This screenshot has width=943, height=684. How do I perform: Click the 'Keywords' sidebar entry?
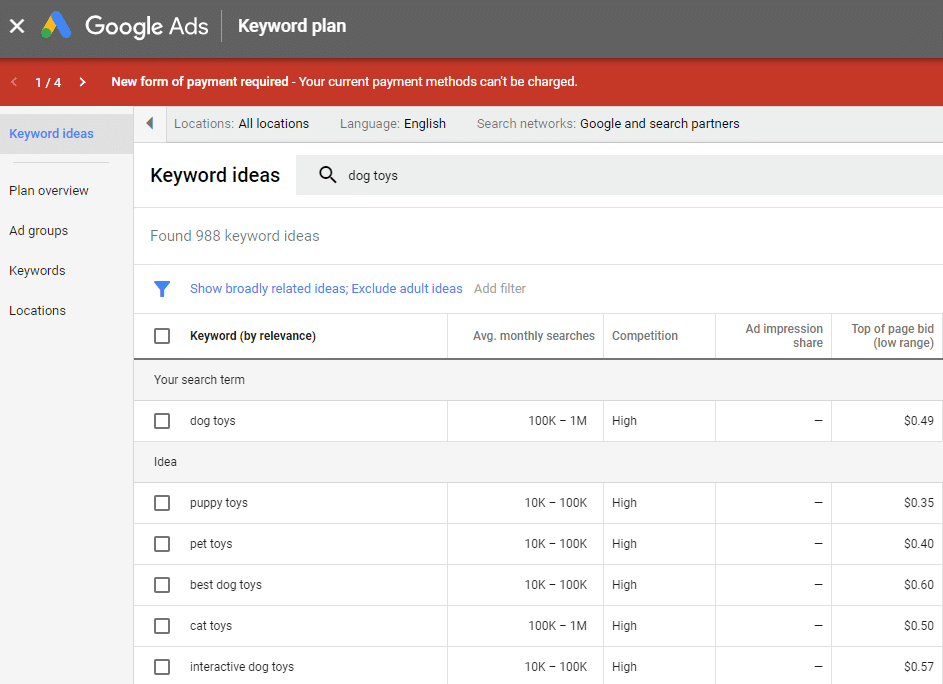tap(37, 270)
